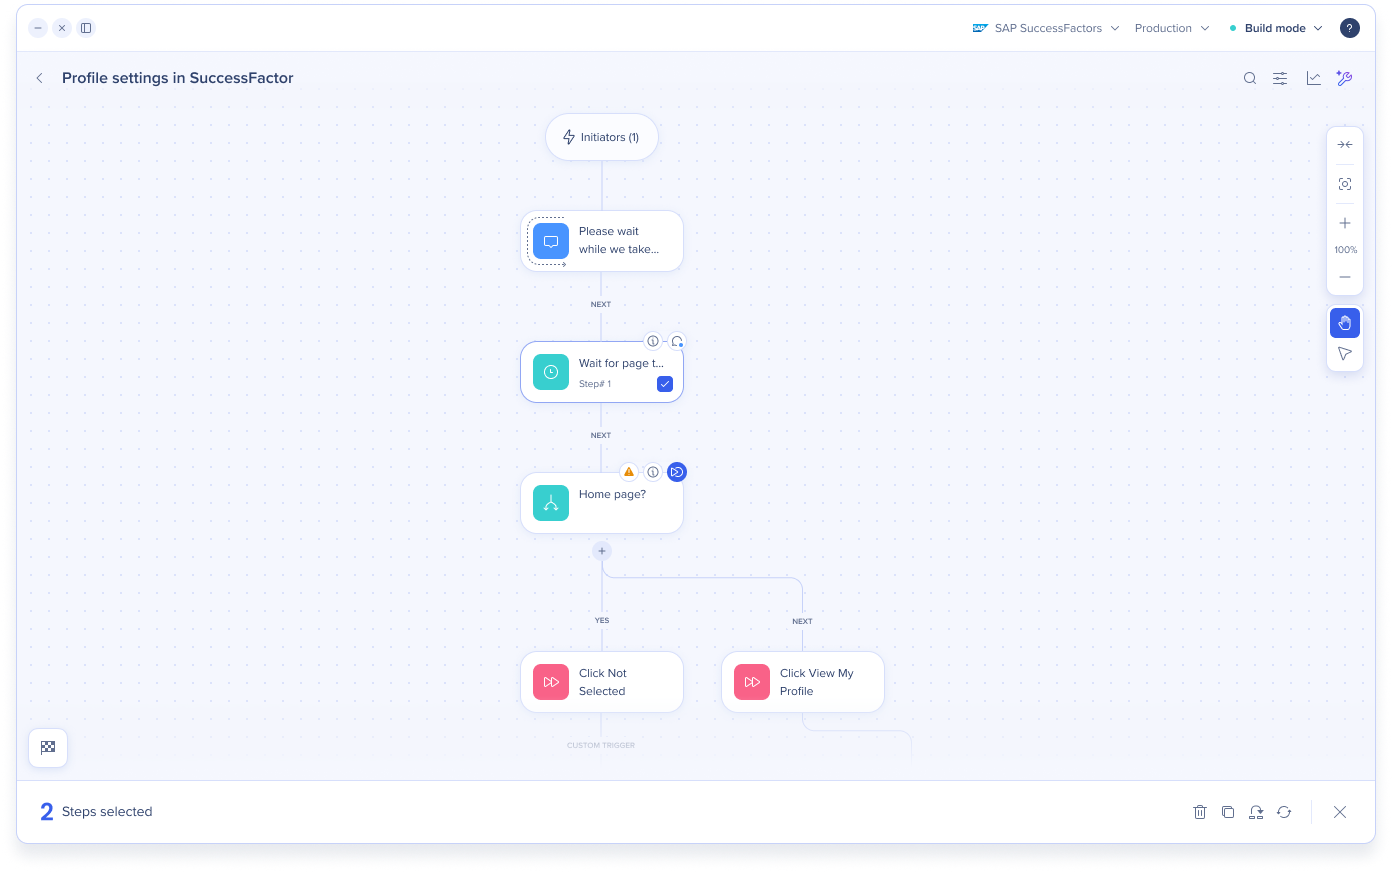Select the hand pan tool
Viewport: 1392px width, 872px height.
1345,323
